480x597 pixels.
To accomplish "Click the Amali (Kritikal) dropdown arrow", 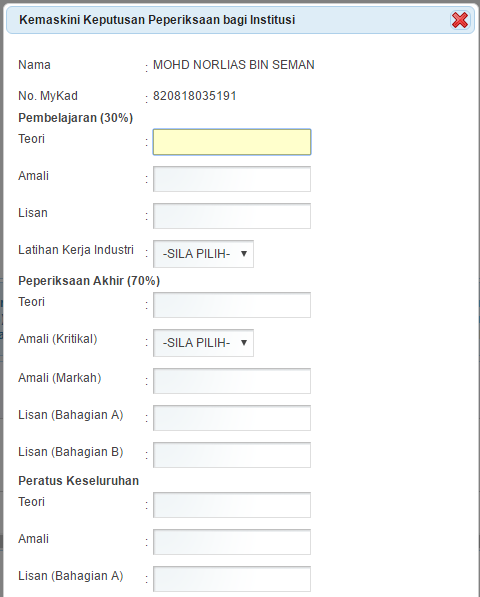I will click(x=244, y=343).
